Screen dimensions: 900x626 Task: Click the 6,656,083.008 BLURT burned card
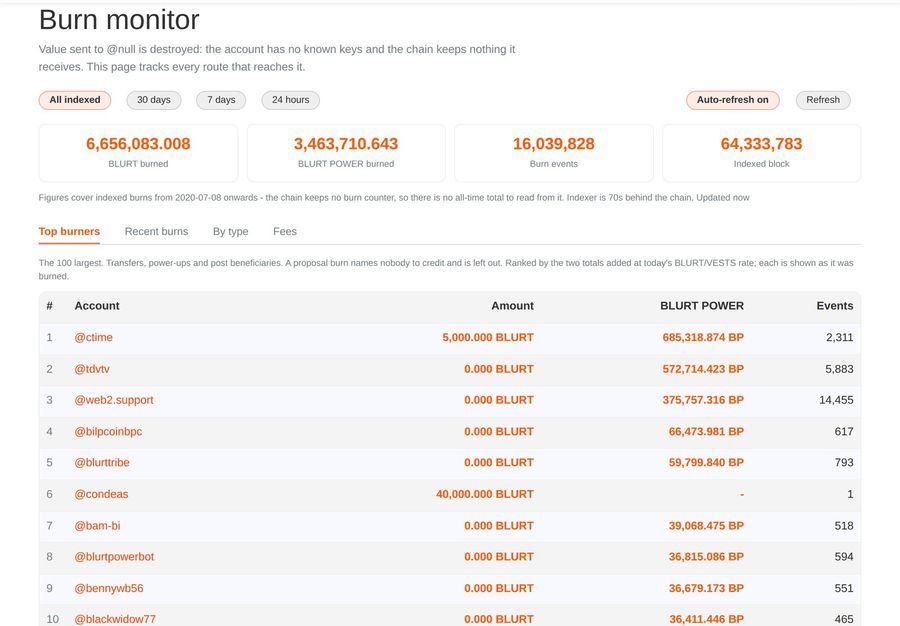[138, 153]
